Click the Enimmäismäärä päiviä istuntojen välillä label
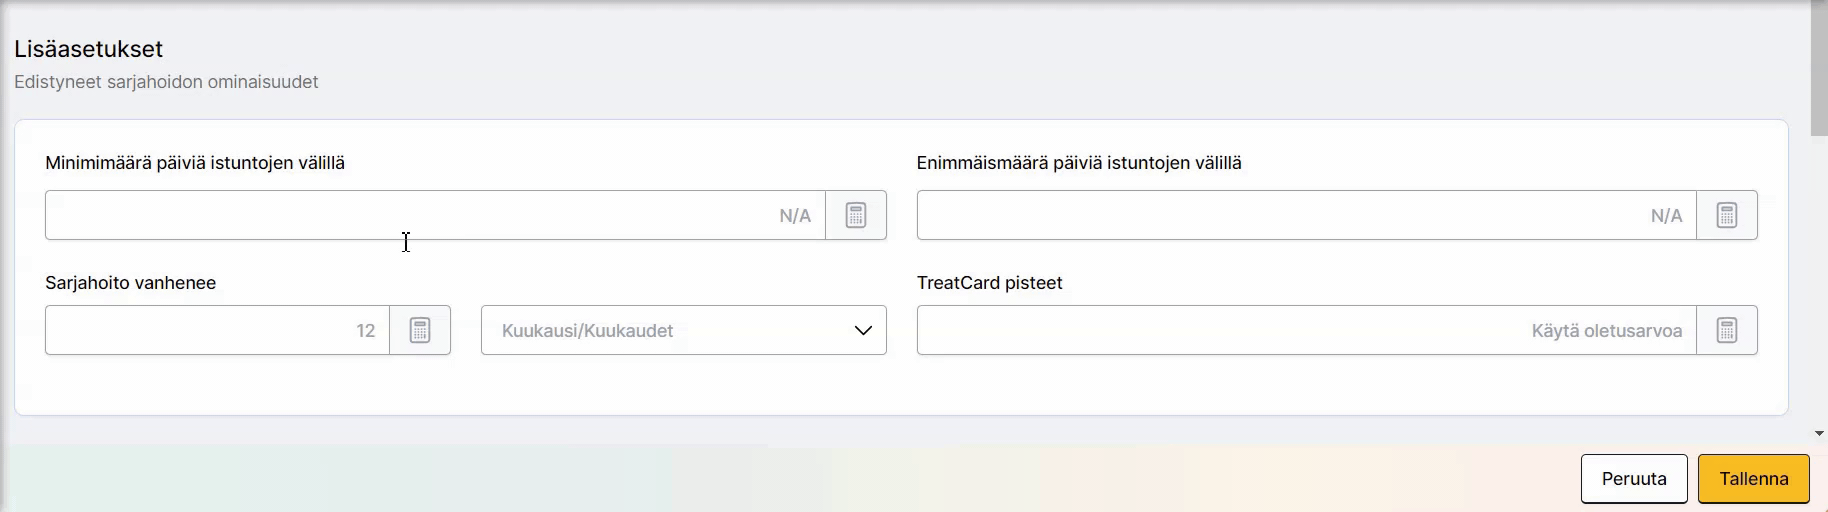The height and width of the screenshot is (512, 1828). coord(1079,163)
